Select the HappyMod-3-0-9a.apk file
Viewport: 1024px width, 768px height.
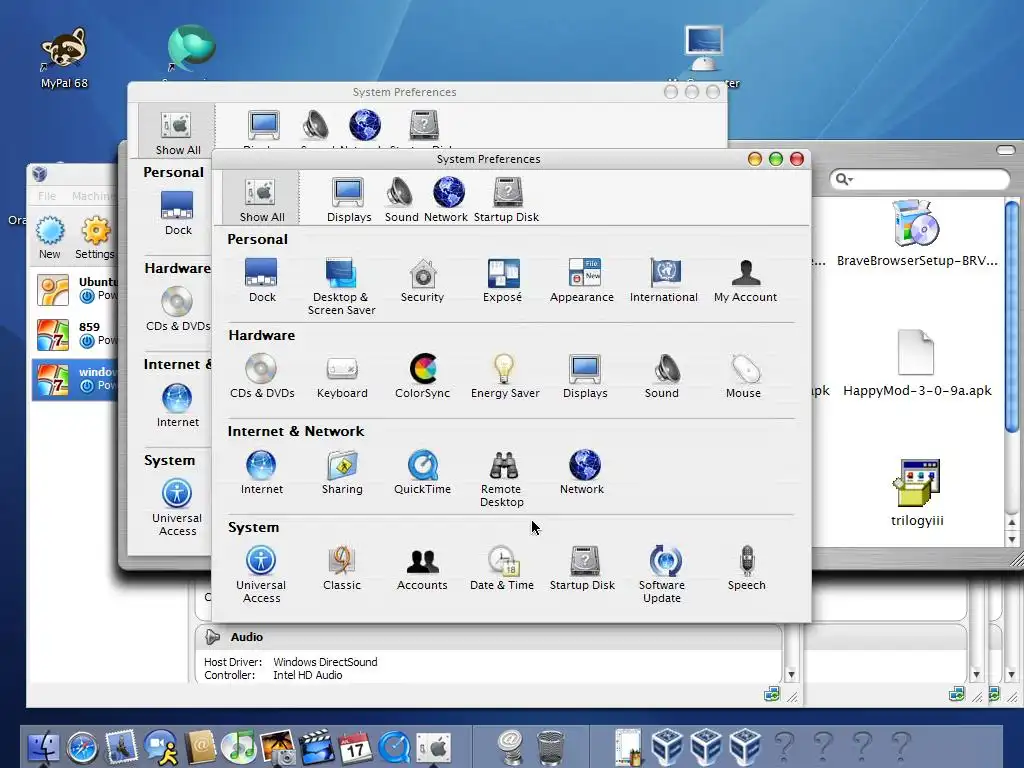pyautogui.click(x=917, y=363)
